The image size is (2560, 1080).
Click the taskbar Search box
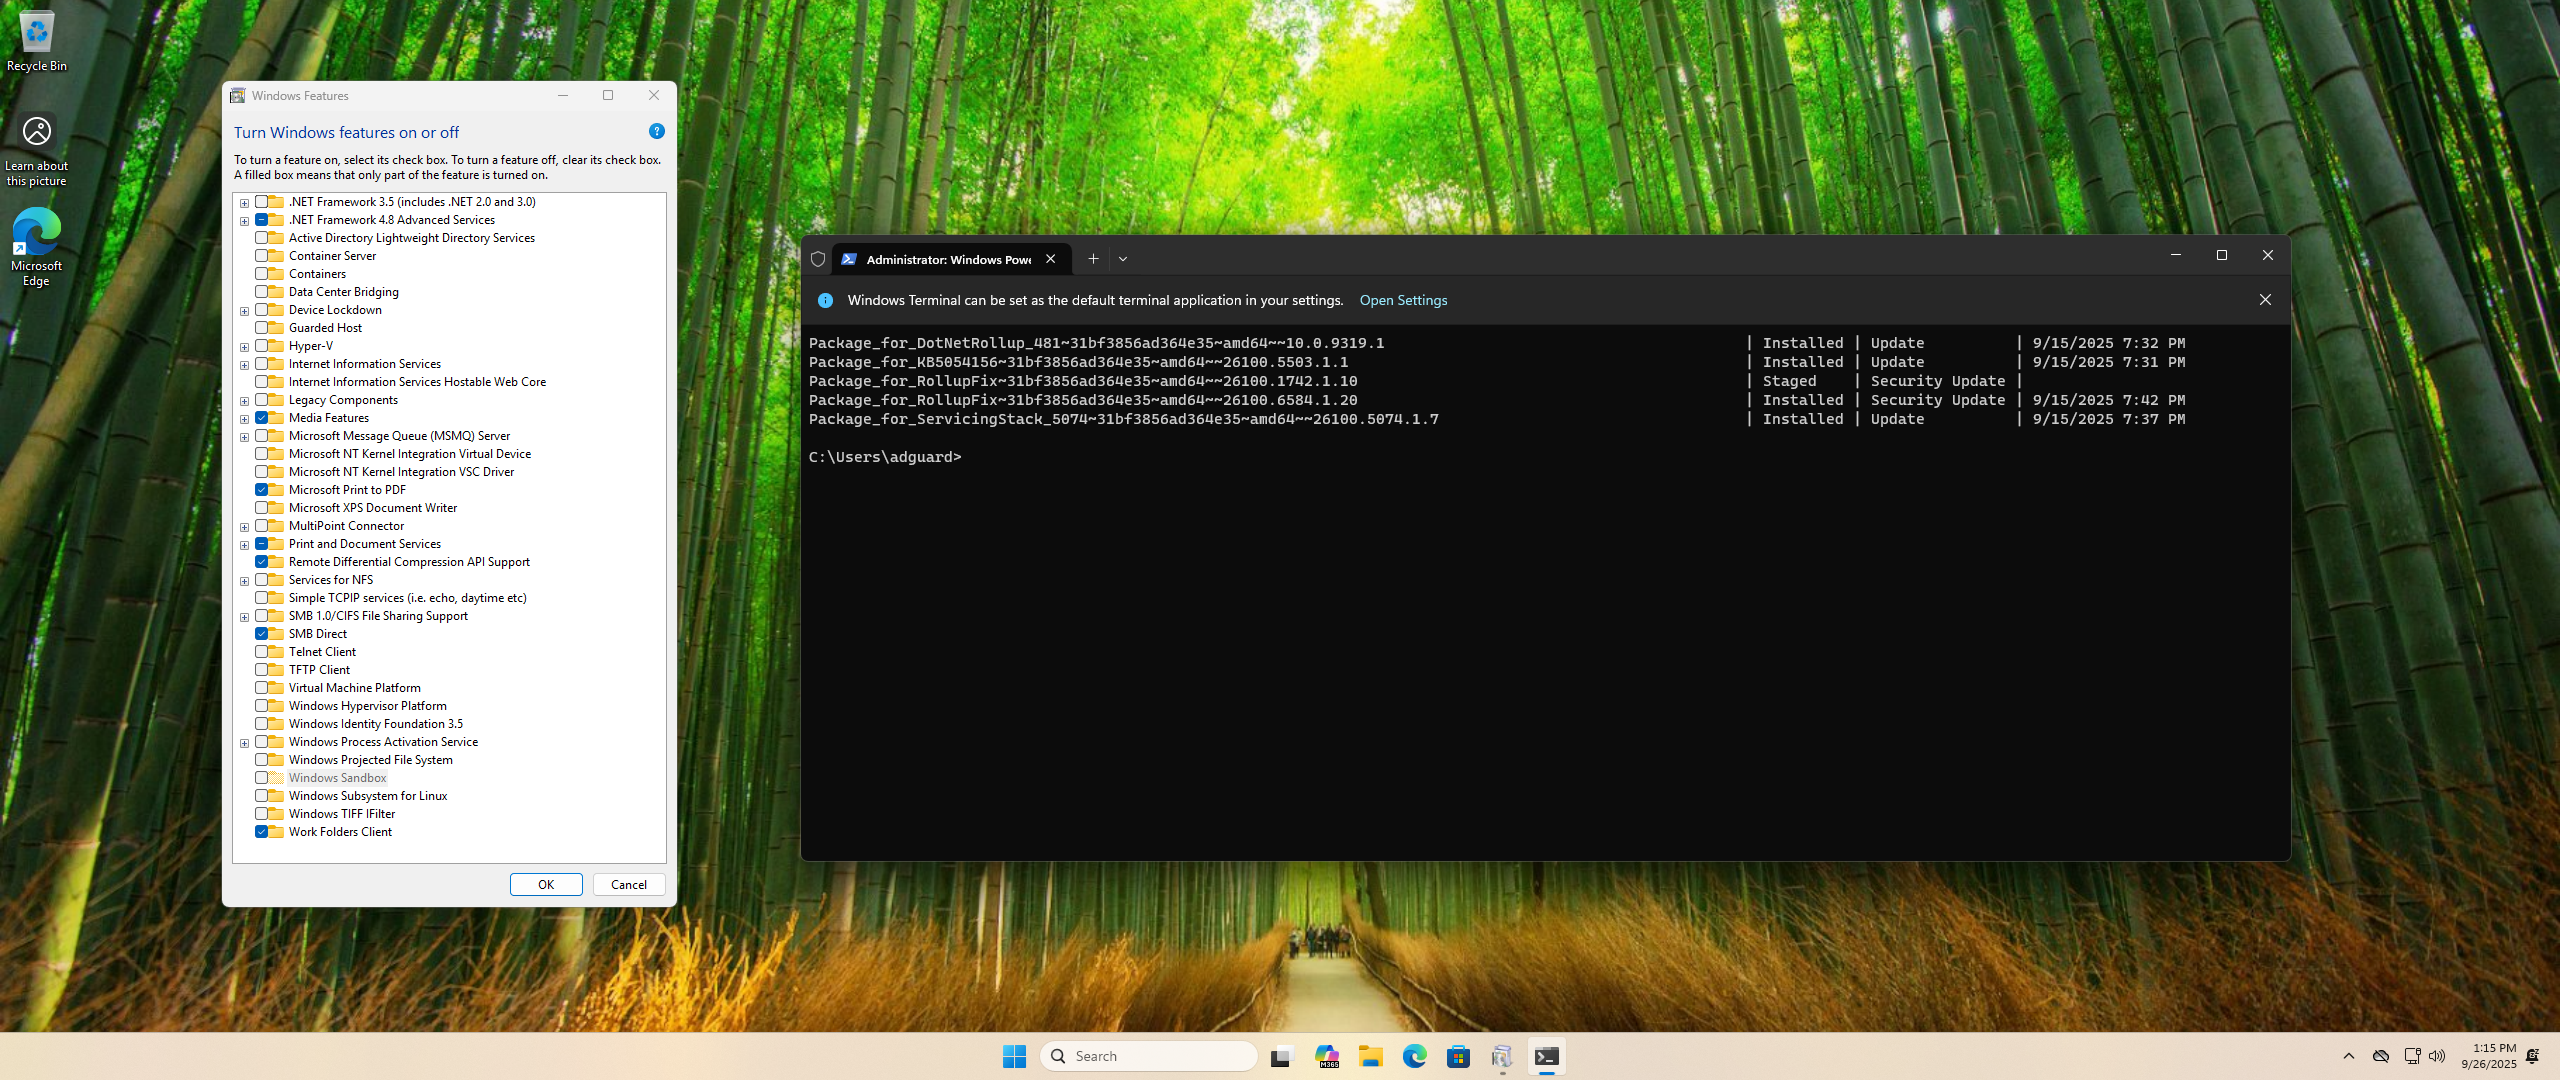point(1148,1056)
